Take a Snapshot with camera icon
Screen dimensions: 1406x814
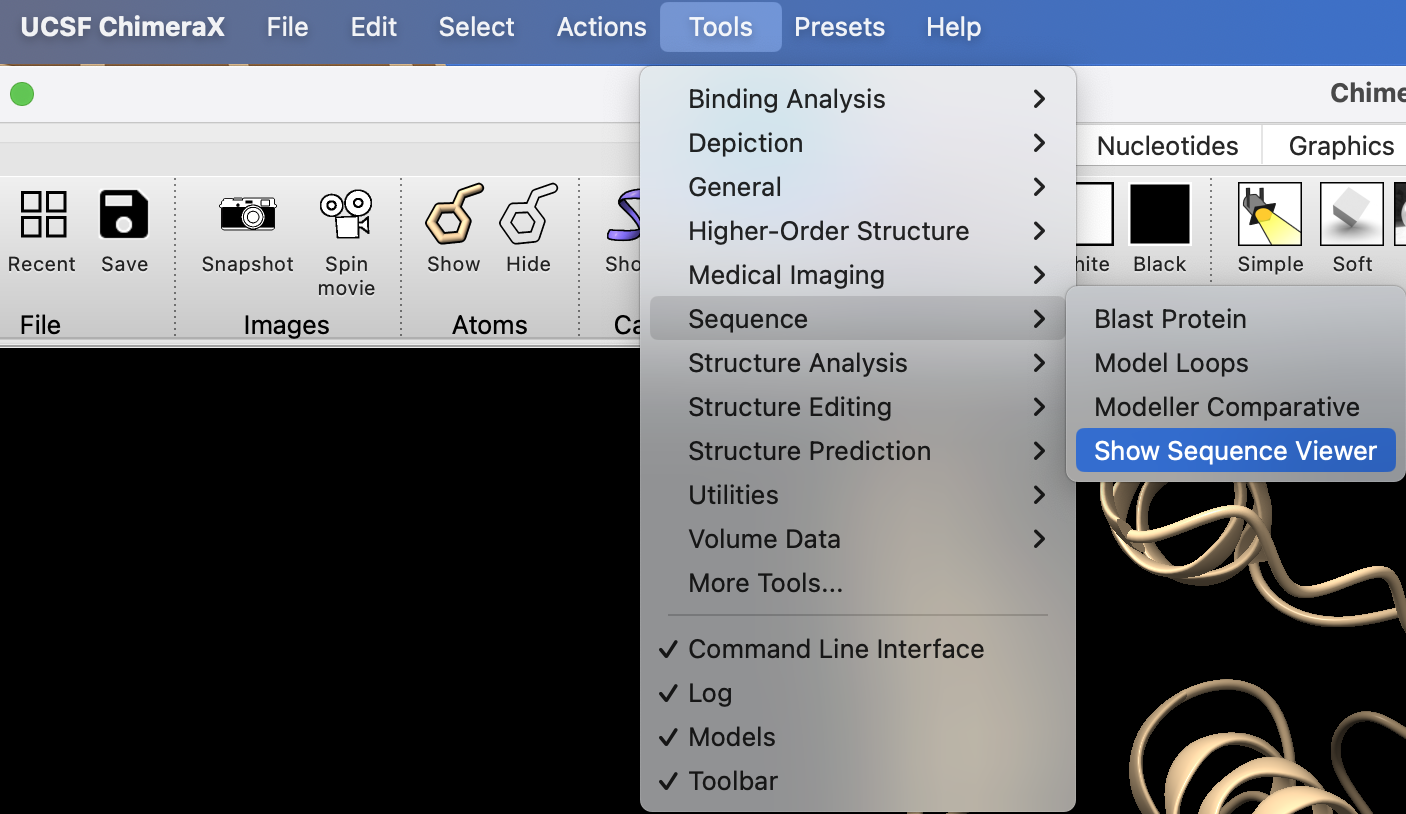point(247,215)
